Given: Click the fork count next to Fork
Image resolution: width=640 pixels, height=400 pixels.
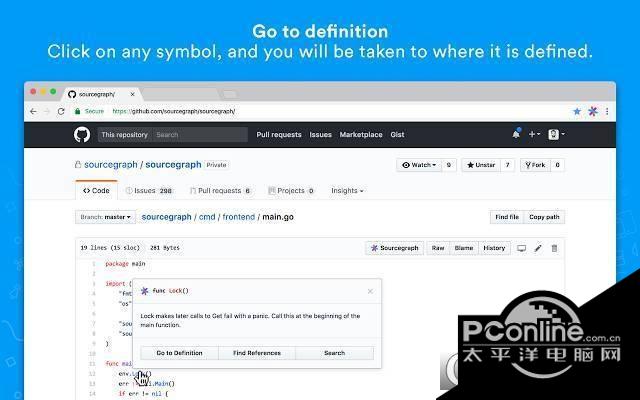Looking at the screenshot, I should coord(558,165).
